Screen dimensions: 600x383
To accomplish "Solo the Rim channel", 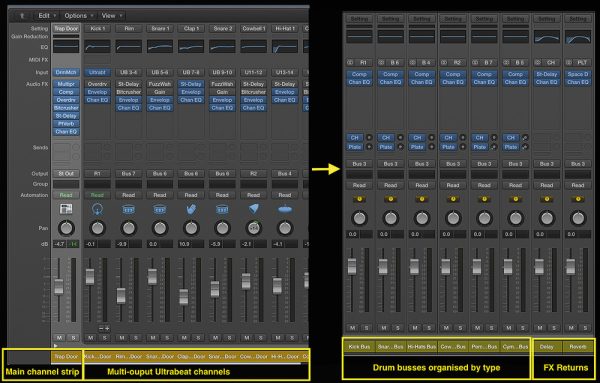I will [136, 338].
